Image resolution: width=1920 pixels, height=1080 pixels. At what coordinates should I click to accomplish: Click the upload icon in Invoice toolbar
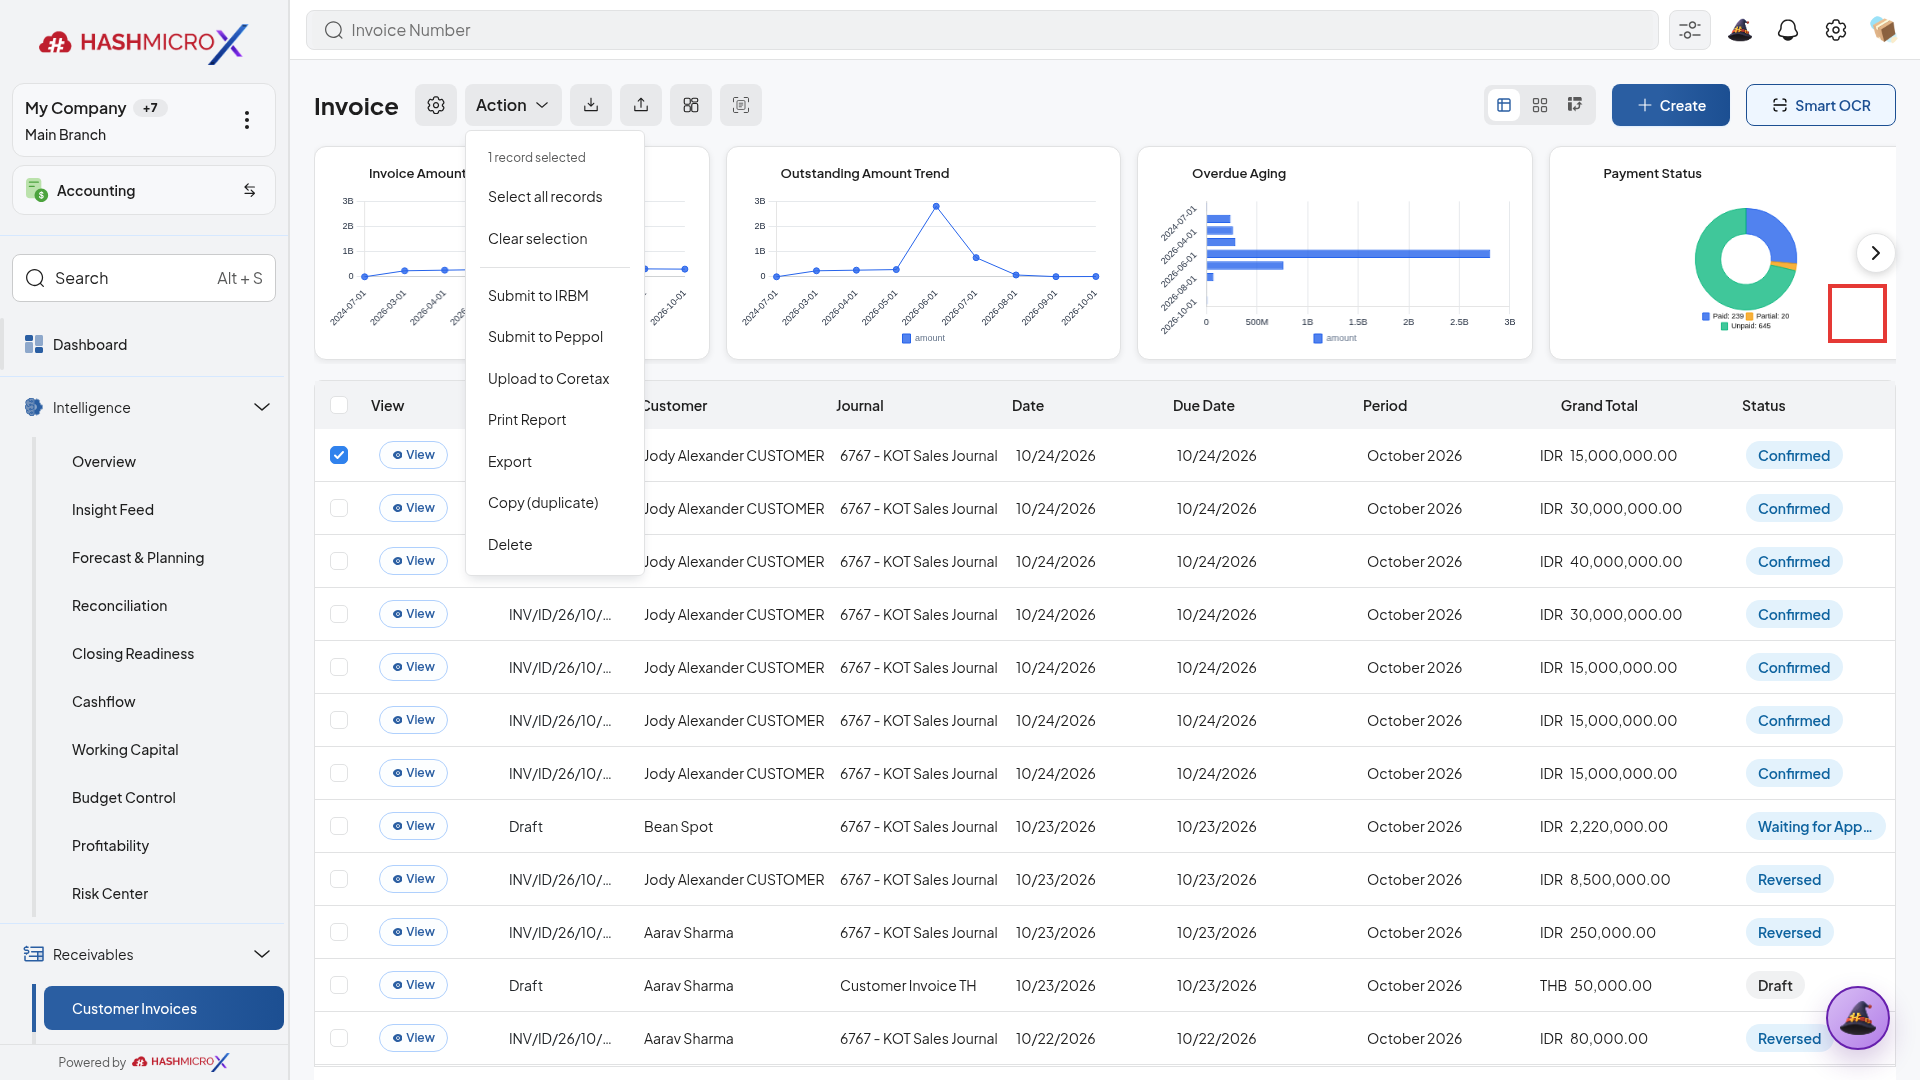[x=641, y=105]
